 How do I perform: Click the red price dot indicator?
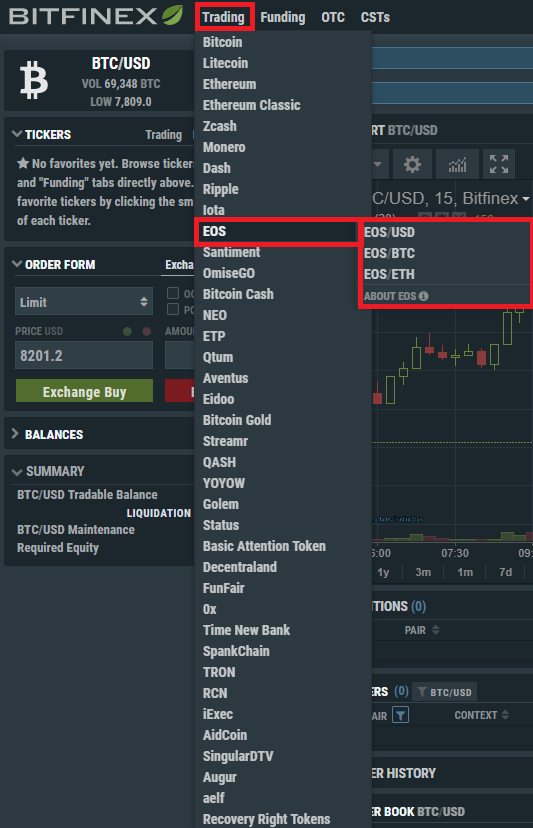(147, 332)
